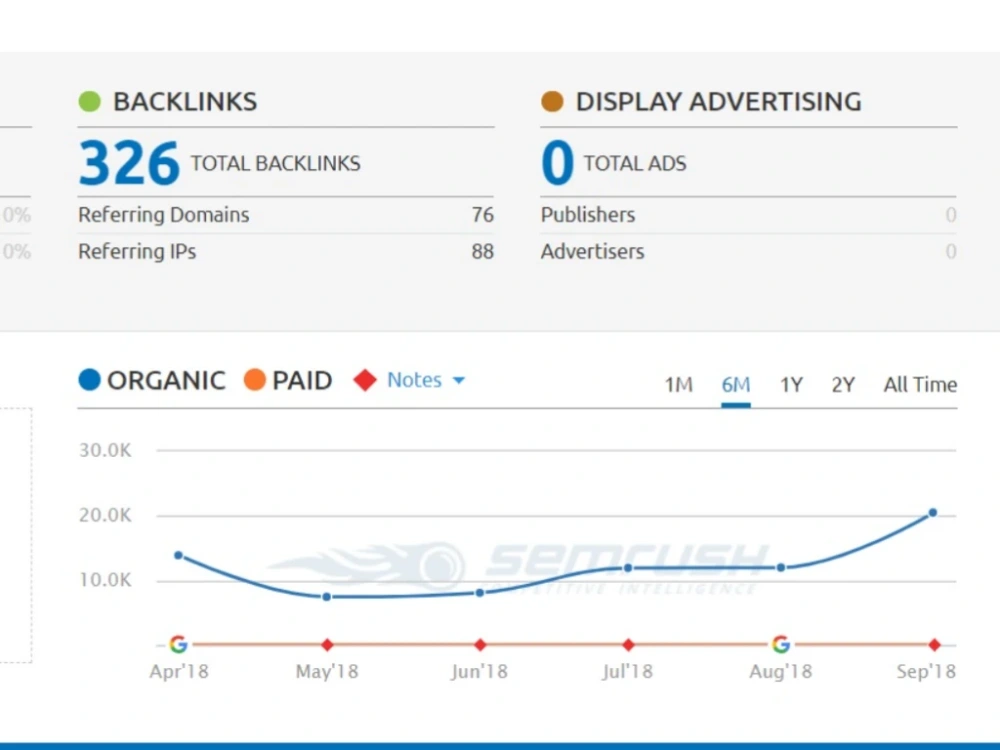Open the DISPLAY ADVERTISING heading

[719, 101]
